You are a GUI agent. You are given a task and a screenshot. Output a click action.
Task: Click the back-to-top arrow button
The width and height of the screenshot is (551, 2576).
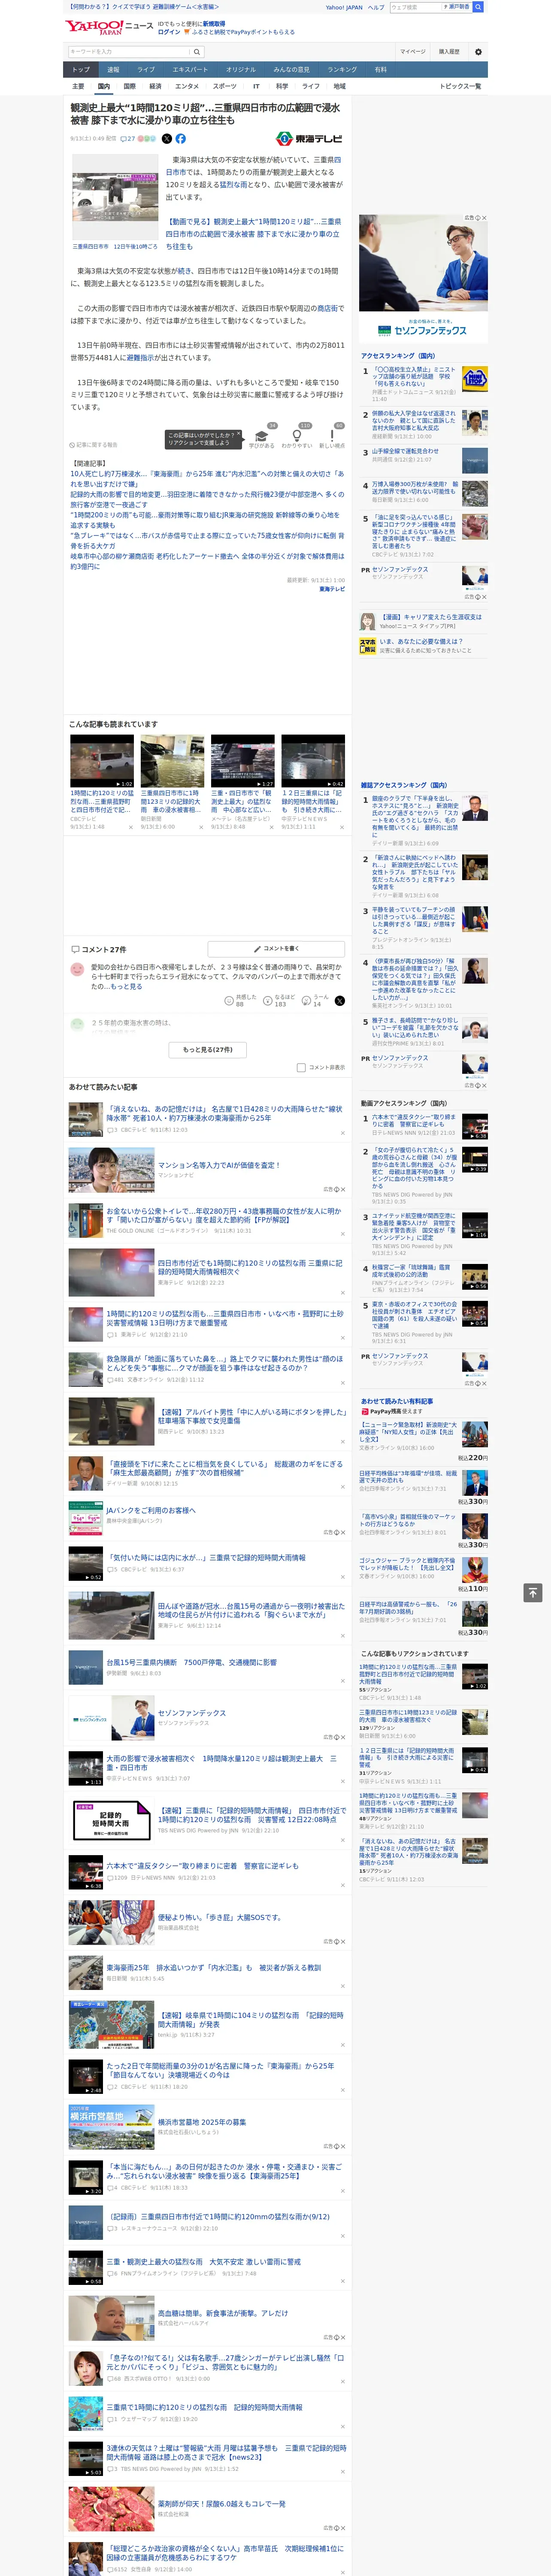tap(533, 1592)
